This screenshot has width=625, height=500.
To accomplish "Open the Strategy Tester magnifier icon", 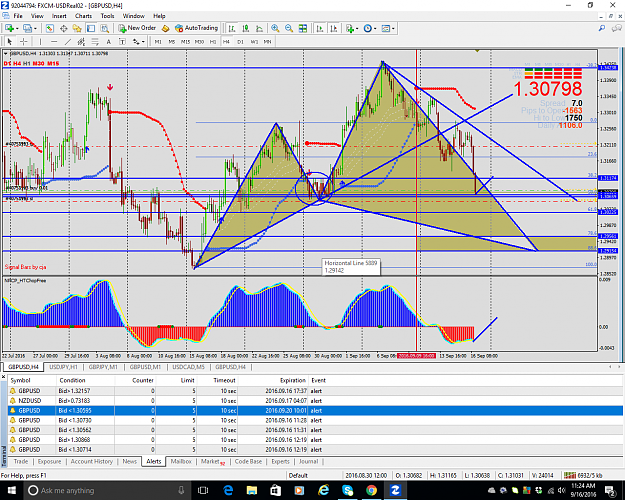I will pos(104,28).
